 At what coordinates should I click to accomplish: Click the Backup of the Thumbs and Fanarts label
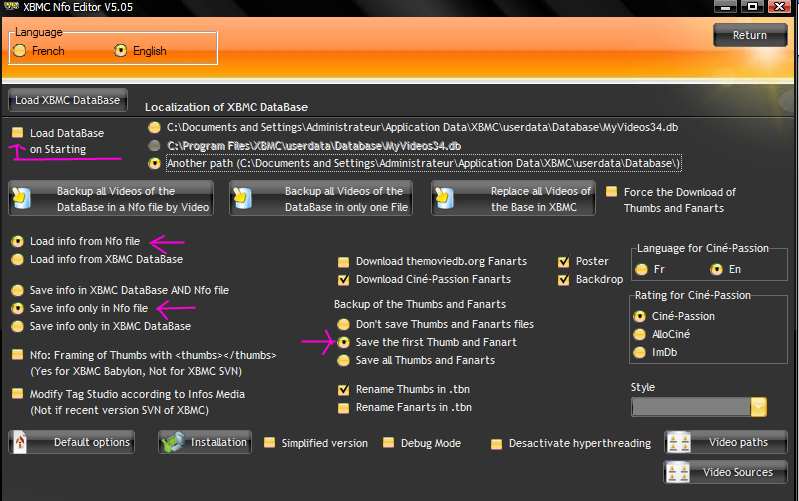pos(420,304)
